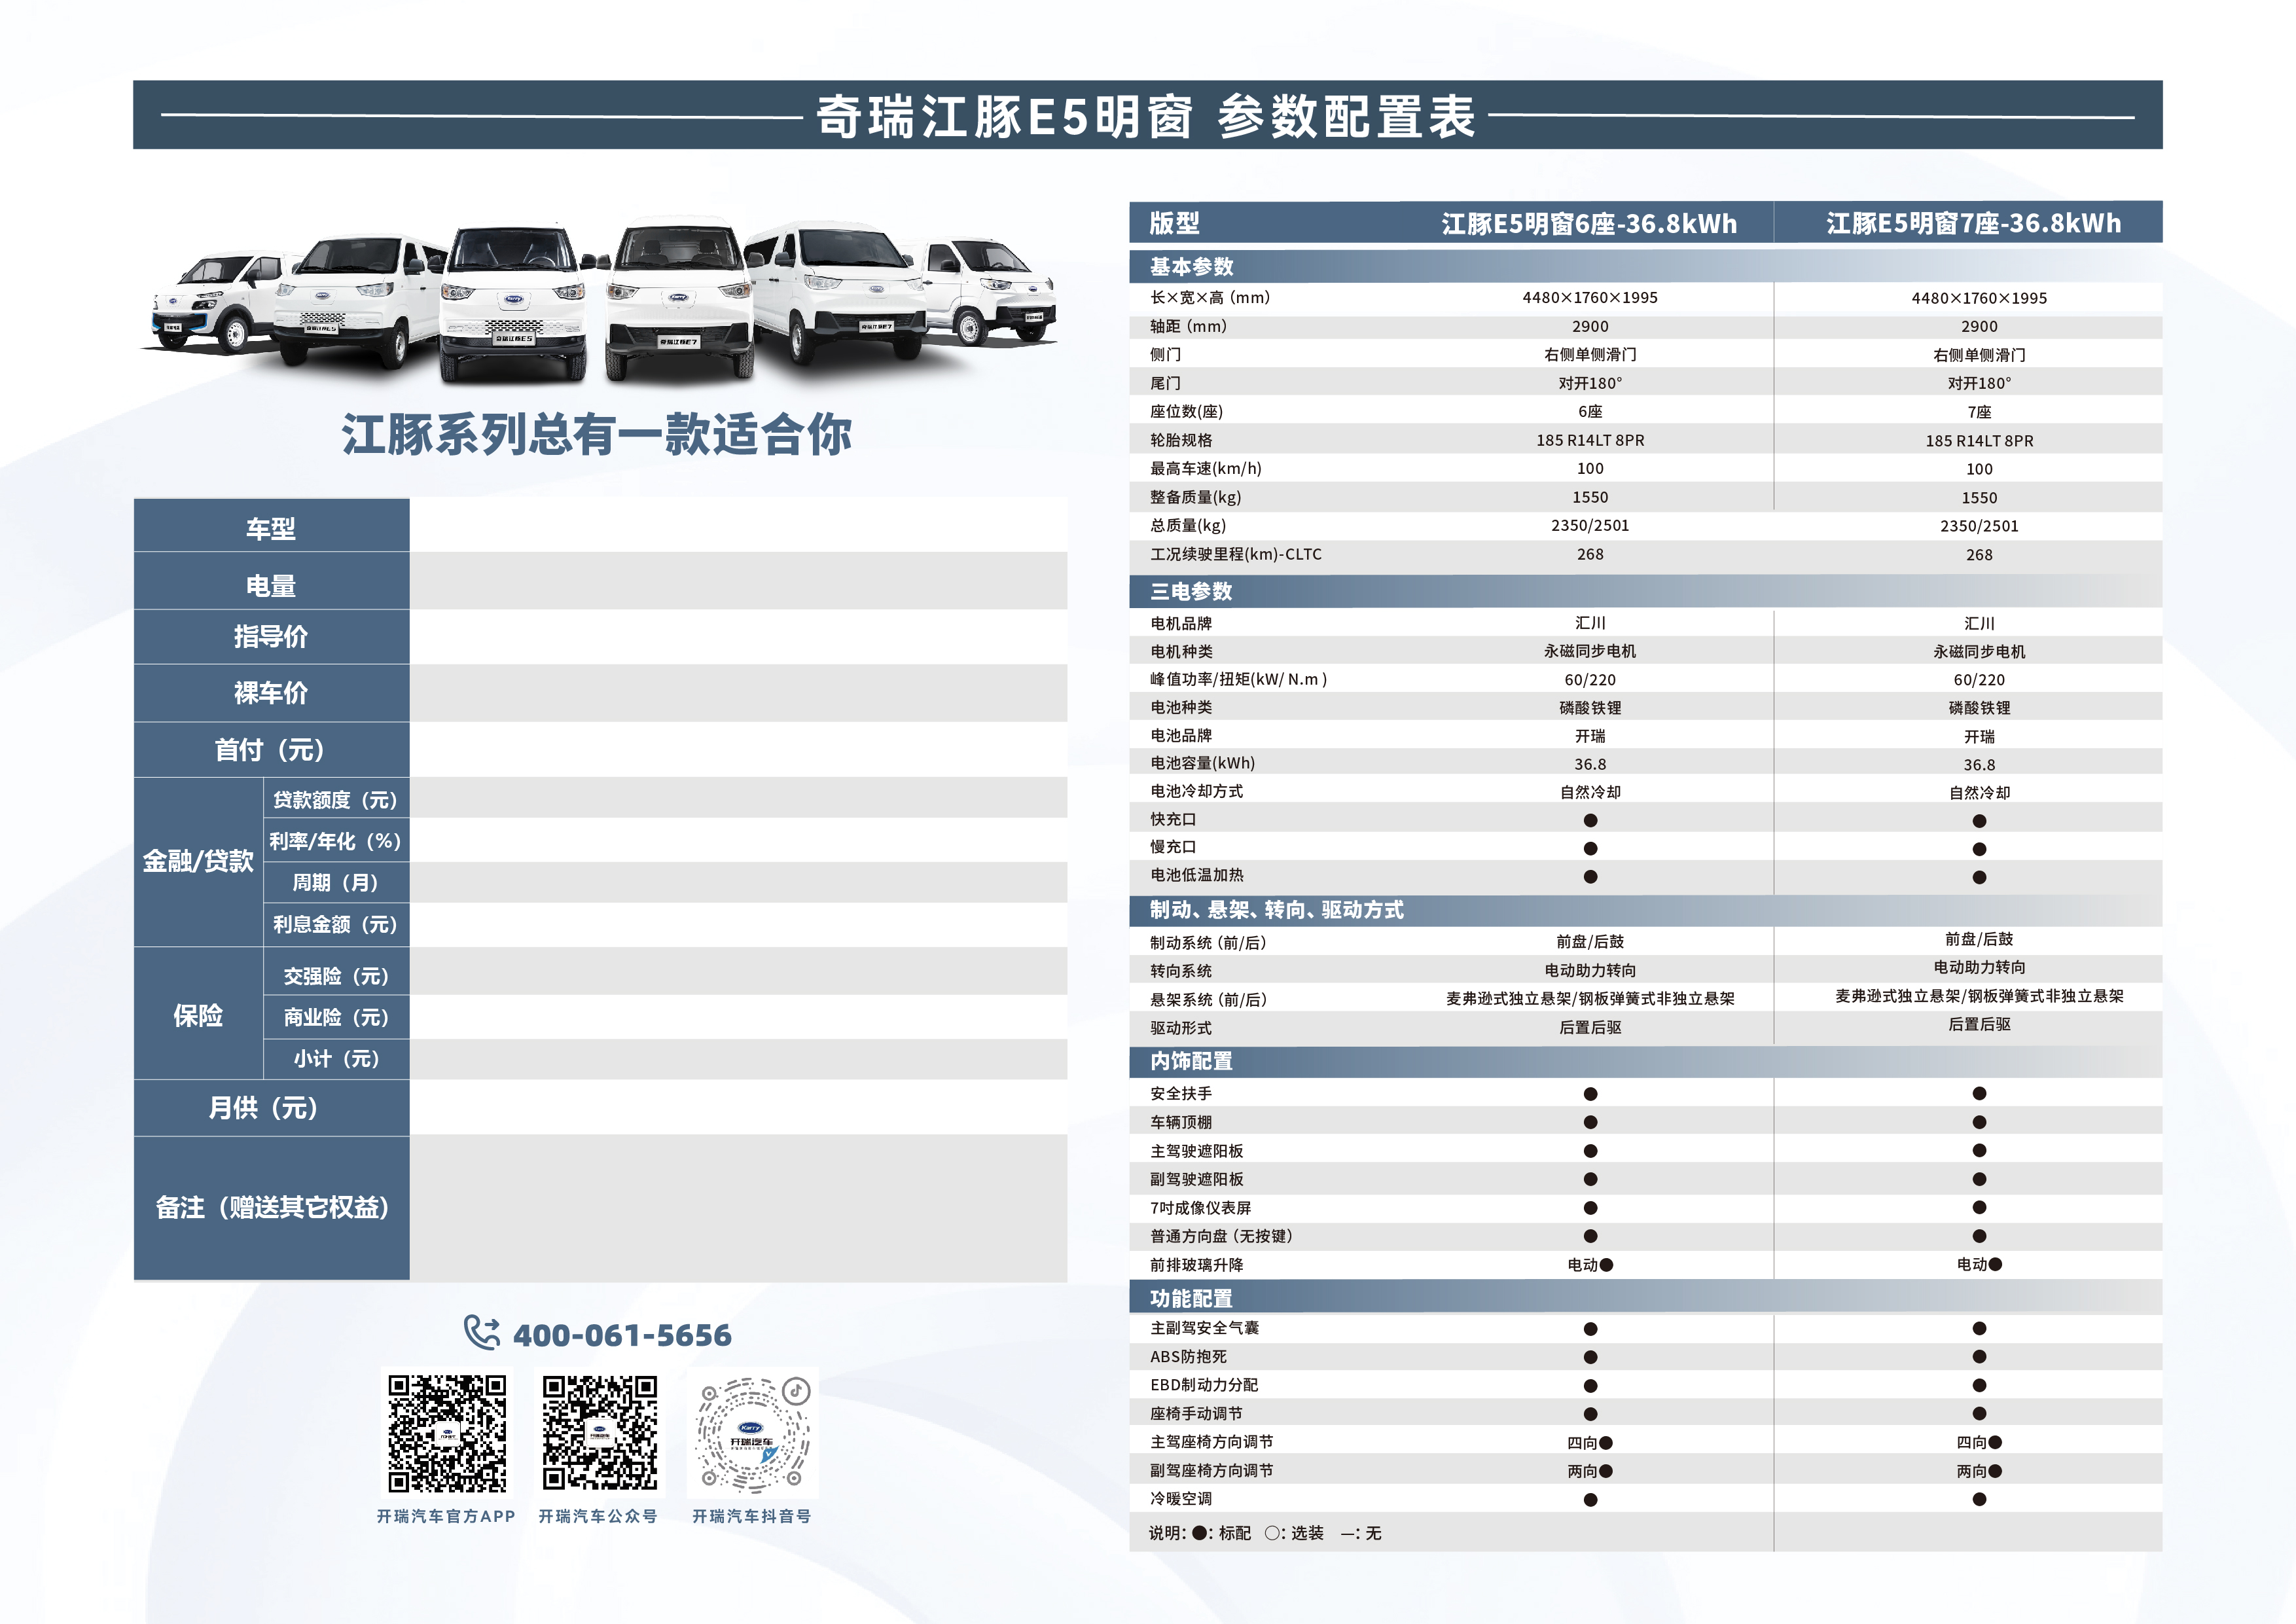Click the 6座 seat count value
This screenshot has width=2296, height=1624.
click(1590, 411)
